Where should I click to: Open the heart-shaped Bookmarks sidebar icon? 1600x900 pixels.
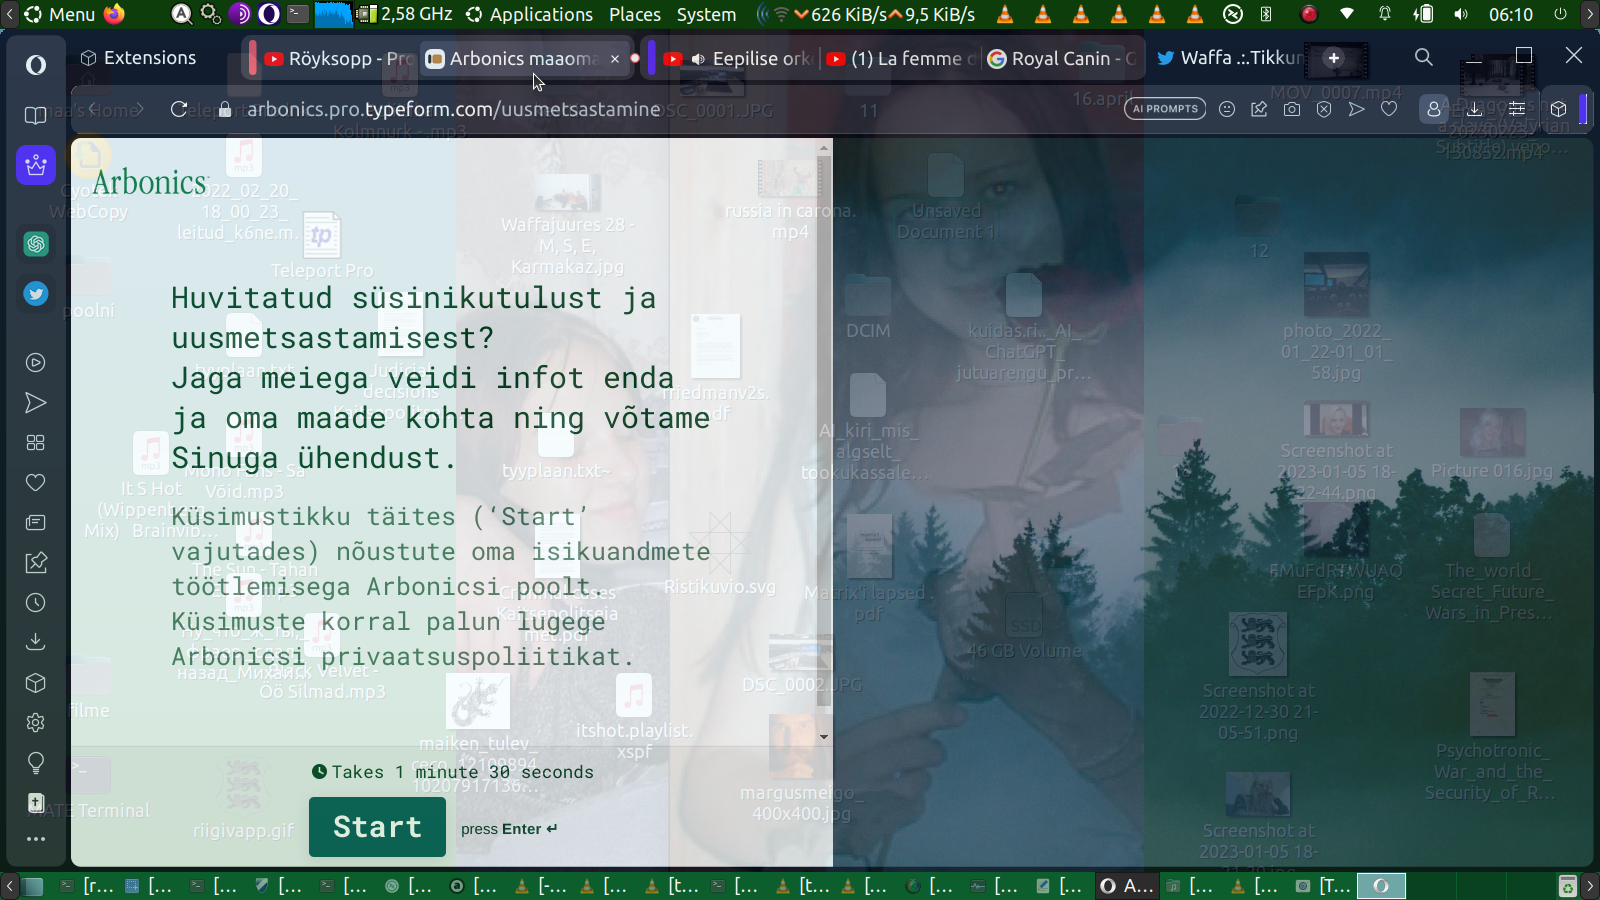(x=36, y=483)
